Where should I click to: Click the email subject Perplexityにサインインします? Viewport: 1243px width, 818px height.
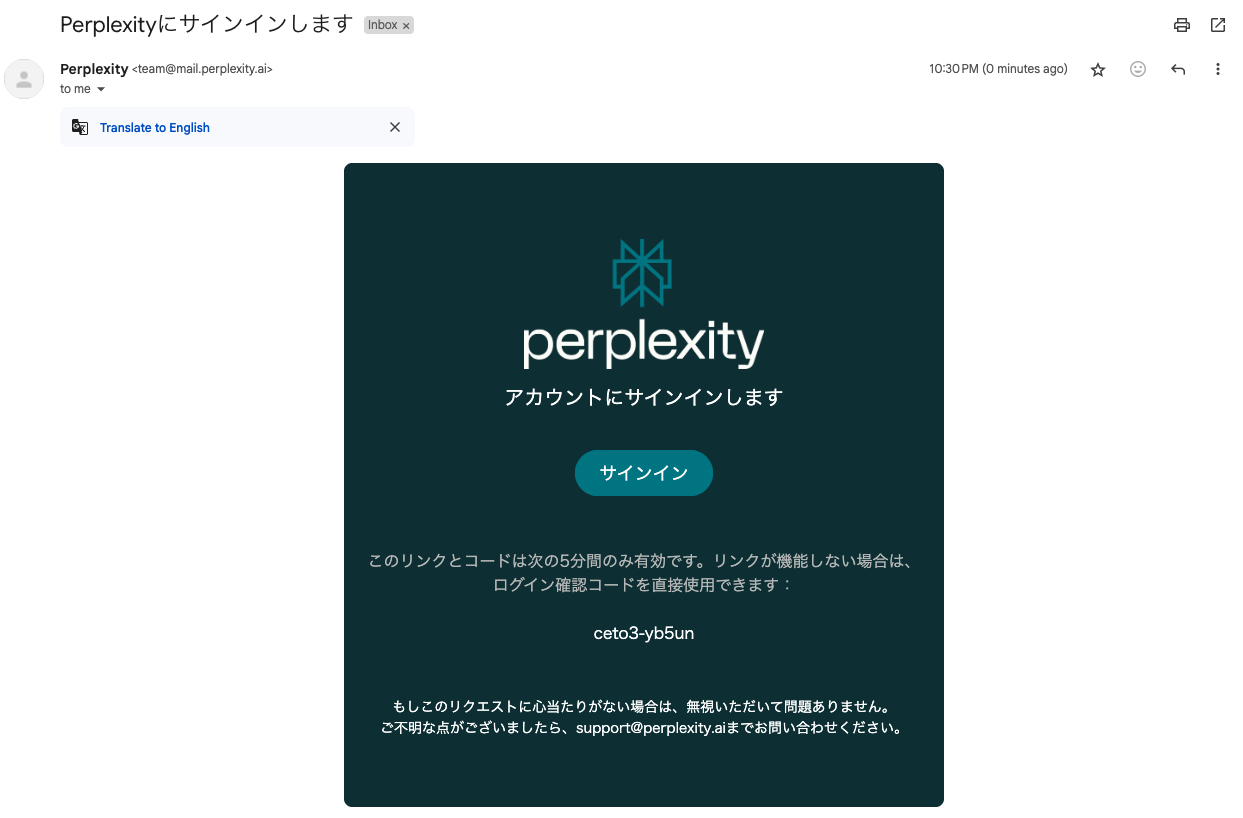207,24
